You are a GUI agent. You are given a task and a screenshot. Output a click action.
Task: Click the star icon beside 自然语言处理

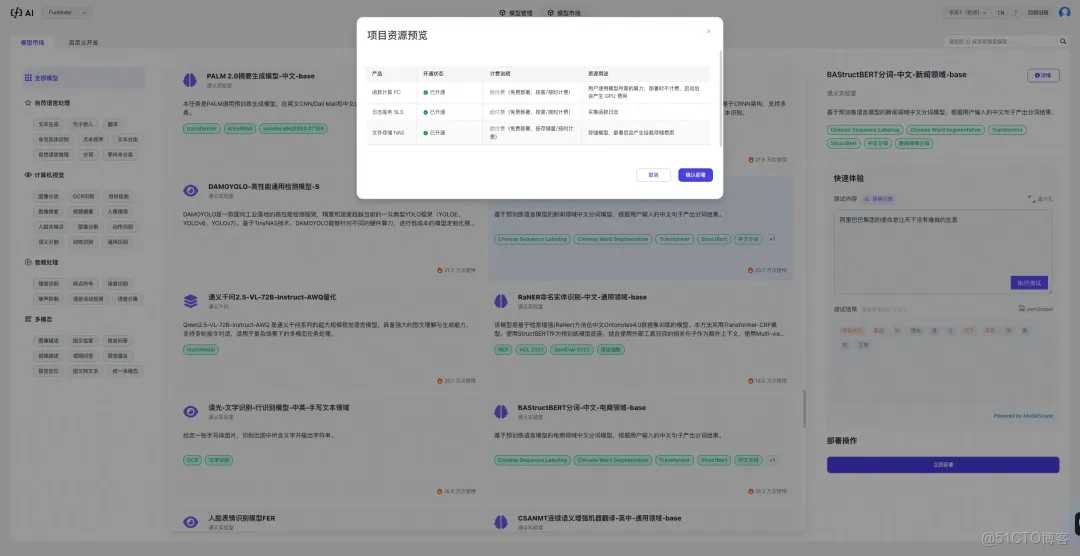point(28,103)
